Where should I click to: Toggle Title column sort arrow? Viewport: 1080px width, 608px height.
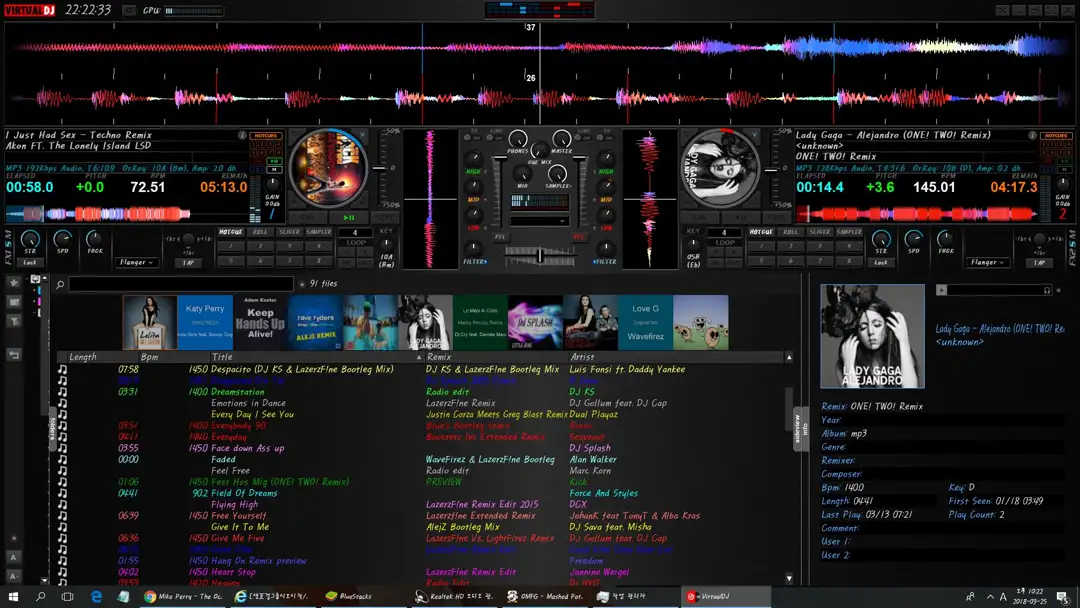tap(419, 357)
